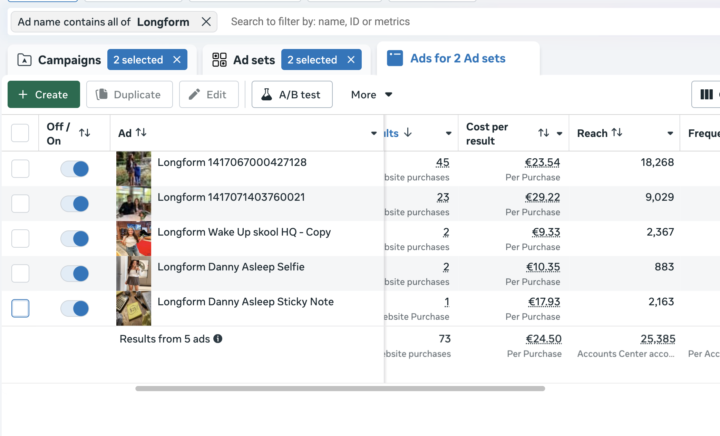Click the columns layout icon at right

[x=707, y=95]
